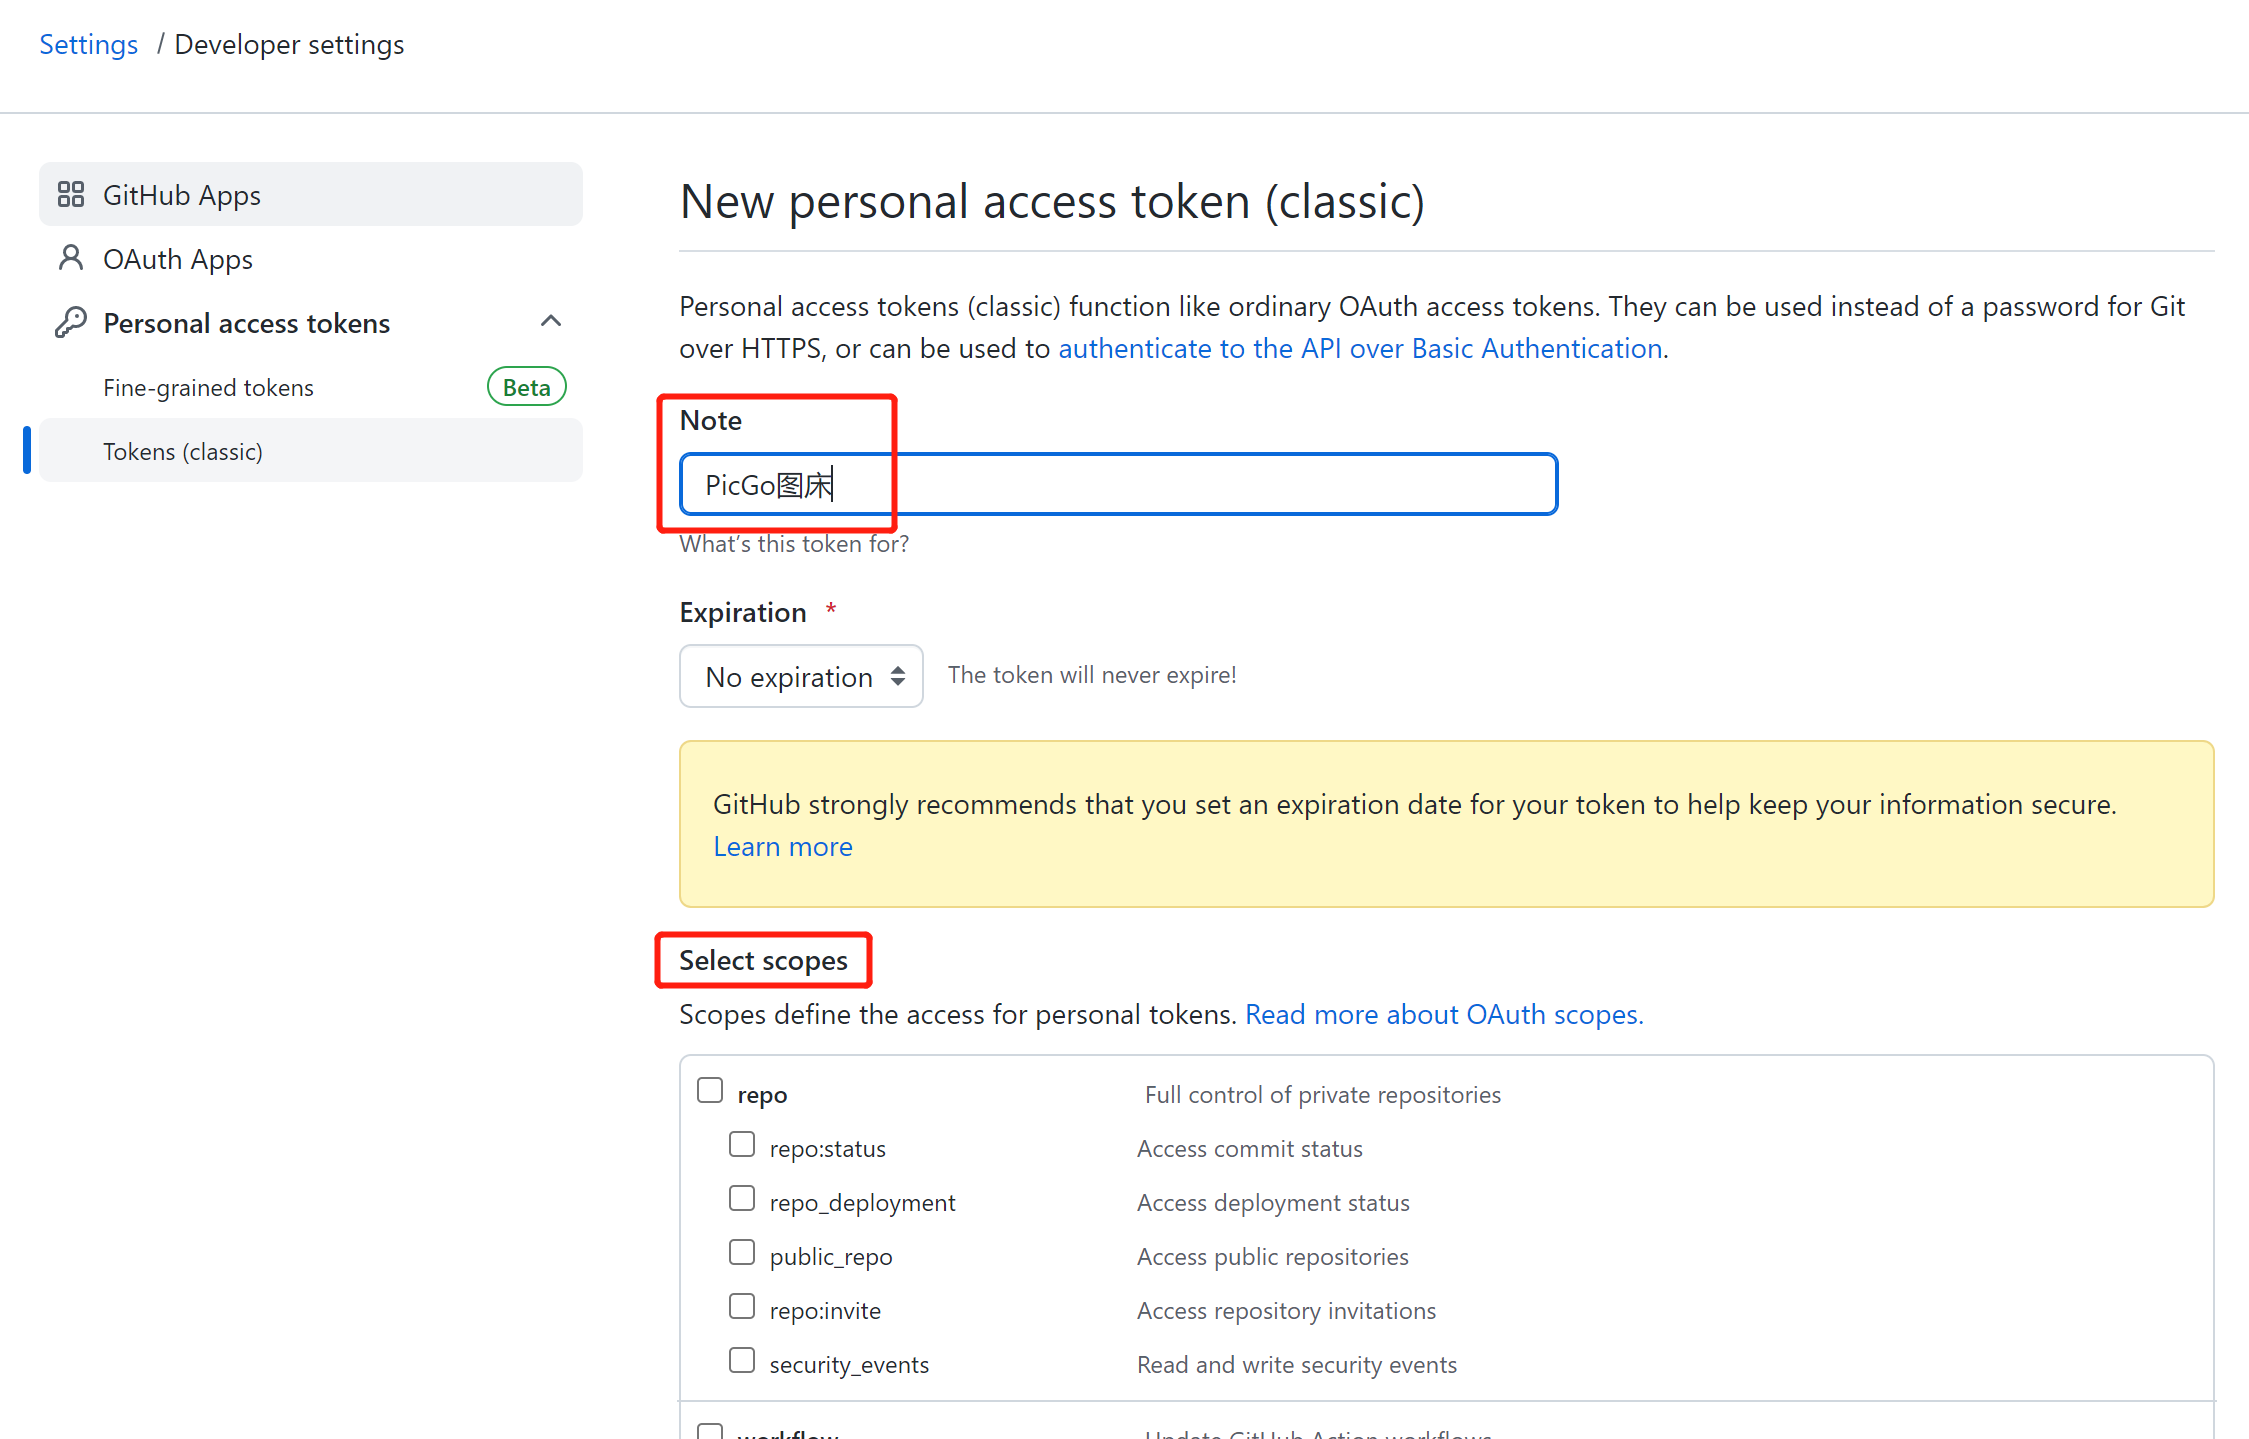Toggle the security_events checkbox
2249x1439 pixels.
[x=742, y=1360]
